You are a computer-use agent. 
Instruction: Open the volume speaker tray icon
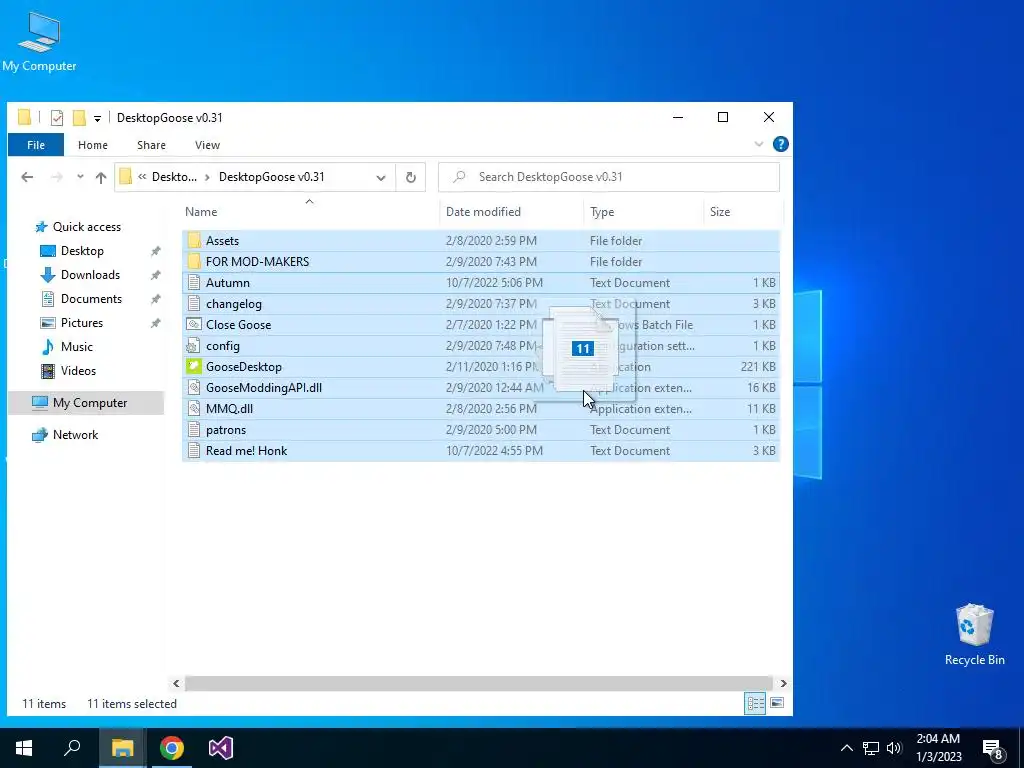tap(894, 748)
